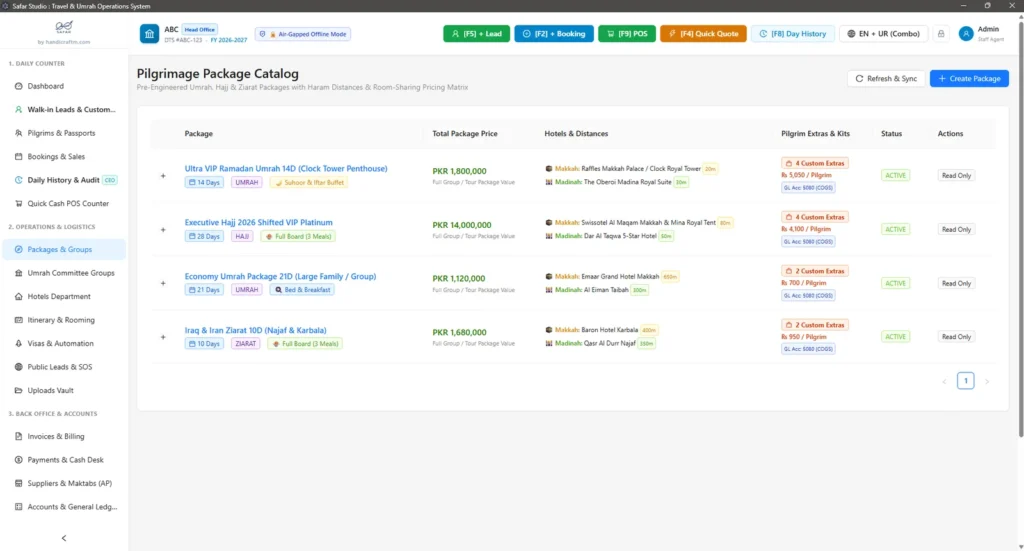The image size is (1024, 551).
Task: Click the Umrah Committee Groups icon
Action: click(18, 273)
